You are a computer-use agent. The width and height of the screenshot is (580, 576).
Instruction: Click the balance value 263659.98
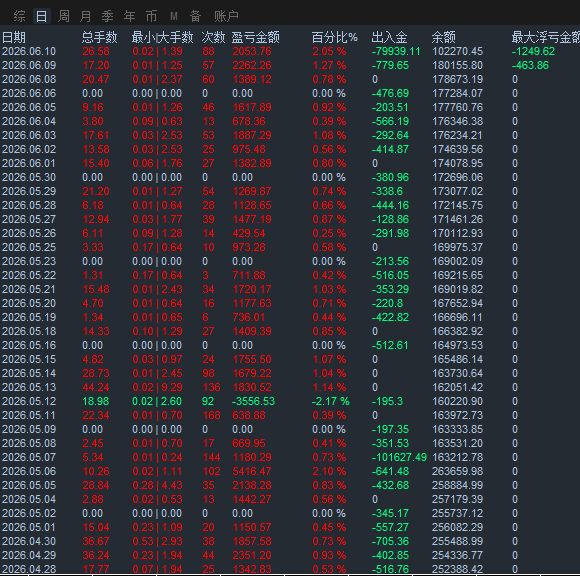(458, 471)
